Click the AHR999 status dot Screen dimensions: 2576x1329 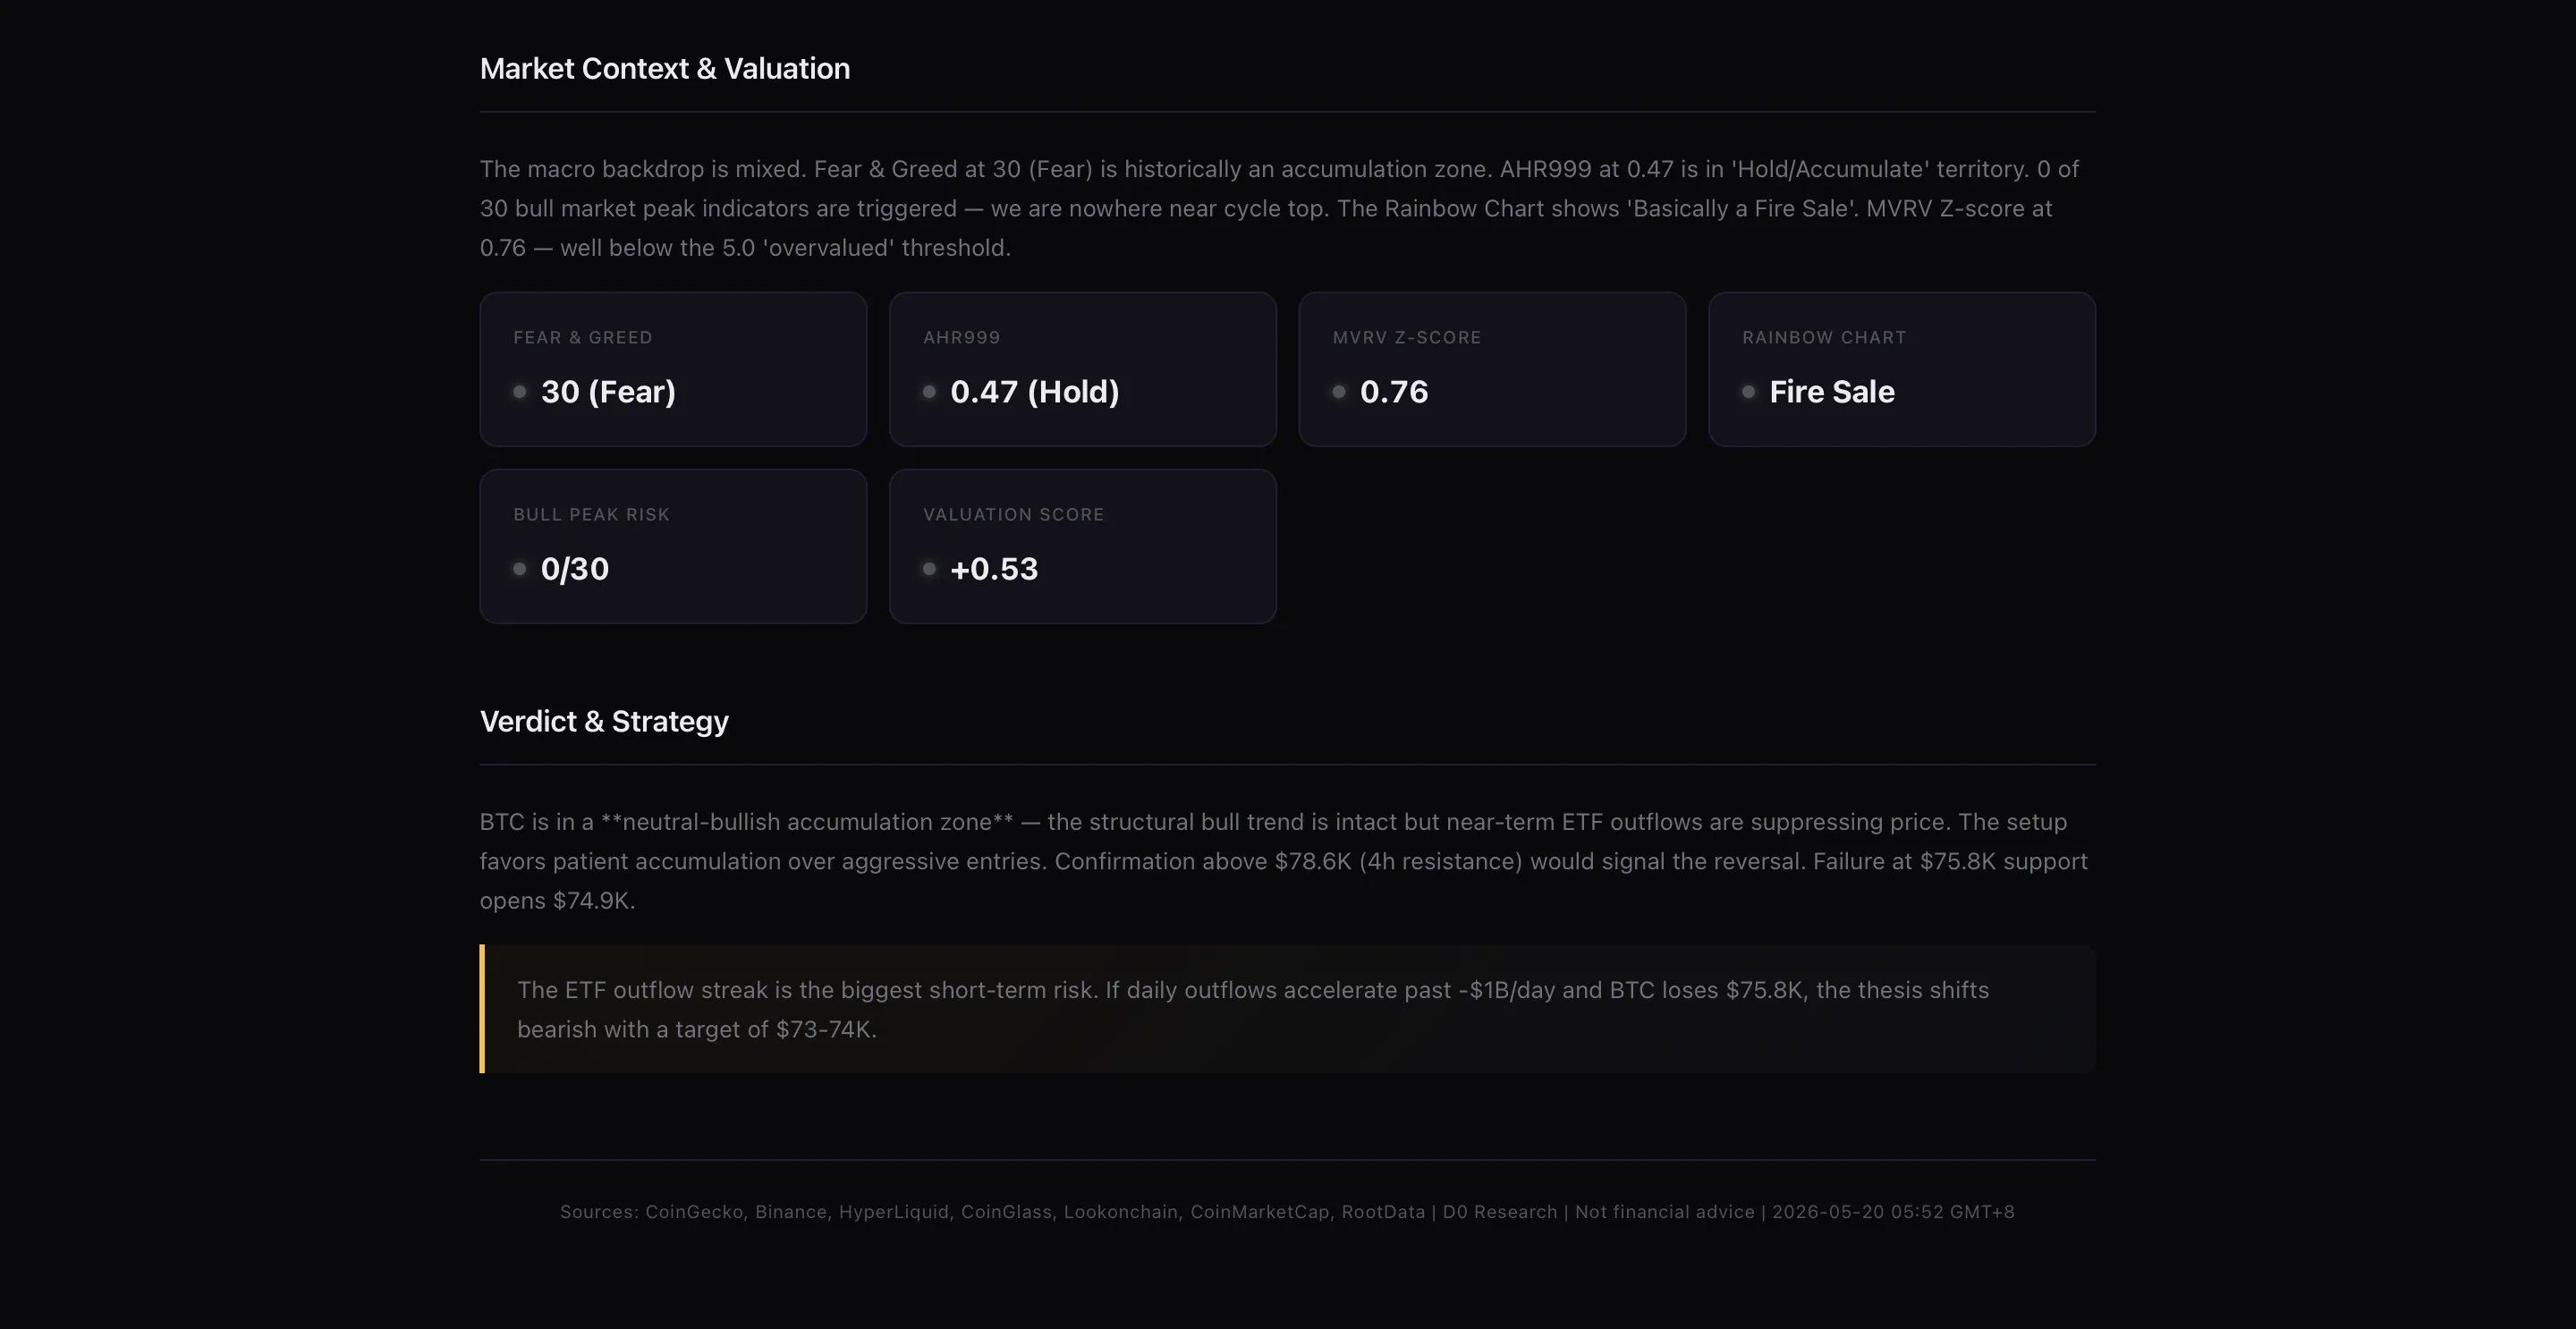tap(929, 392)
